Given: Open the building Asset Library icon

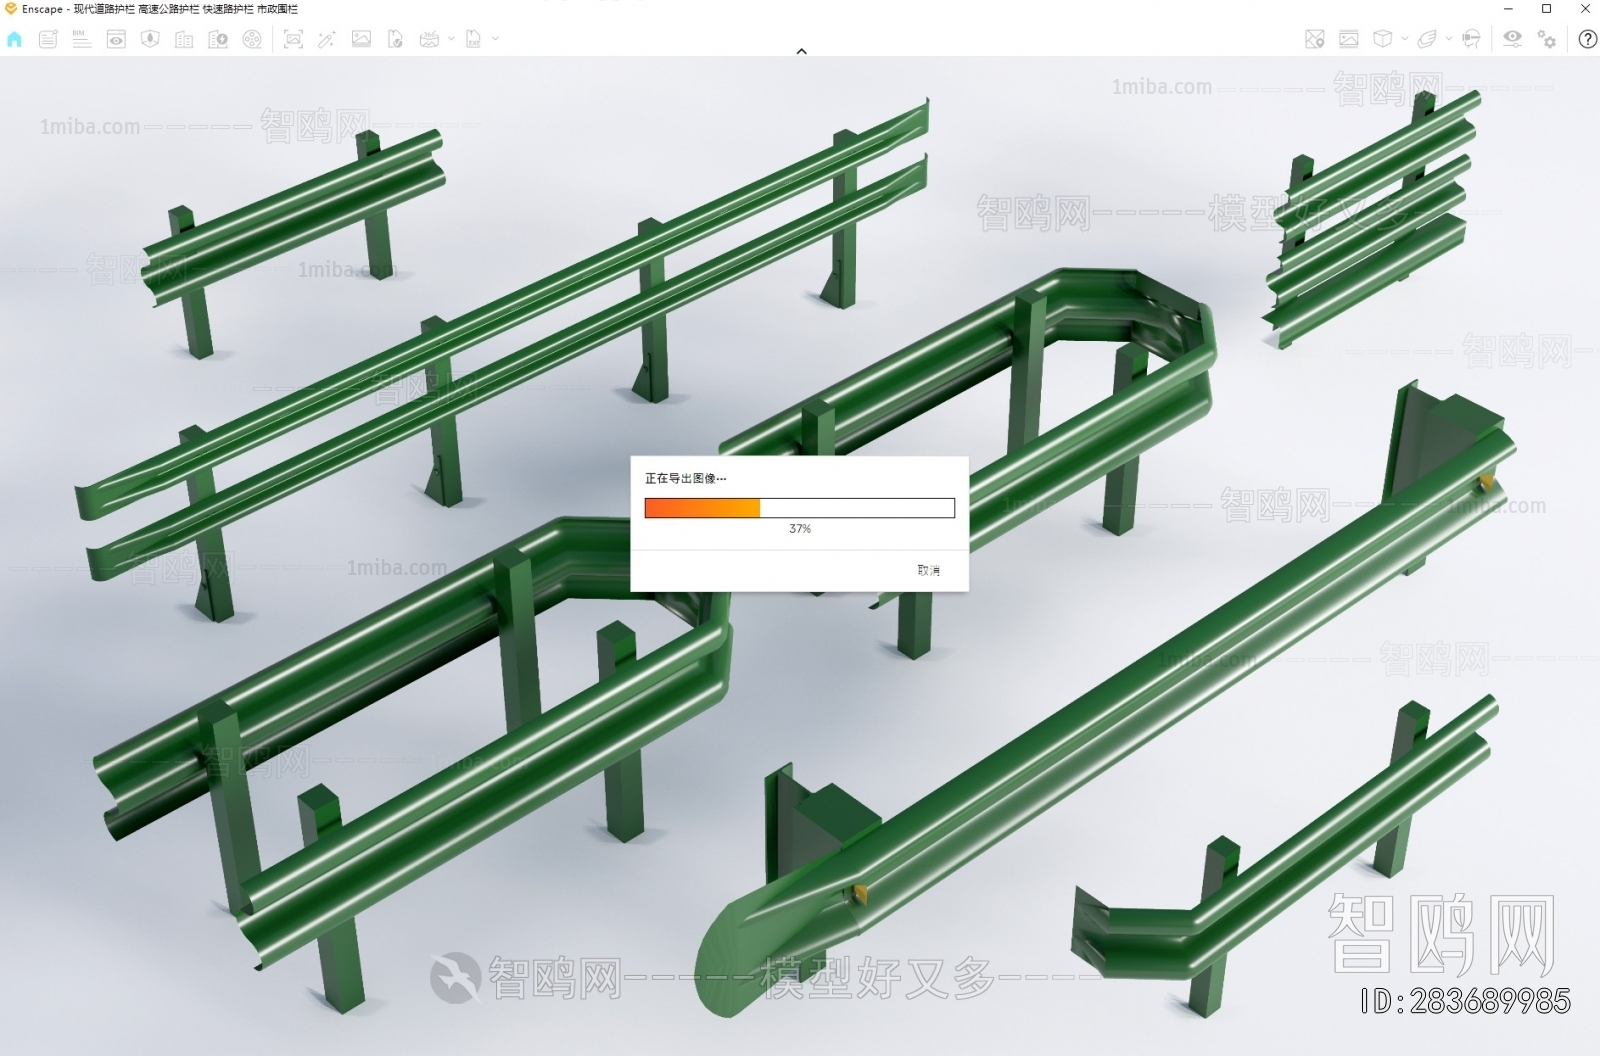Looking at the screenshot, I should (184, 39).
